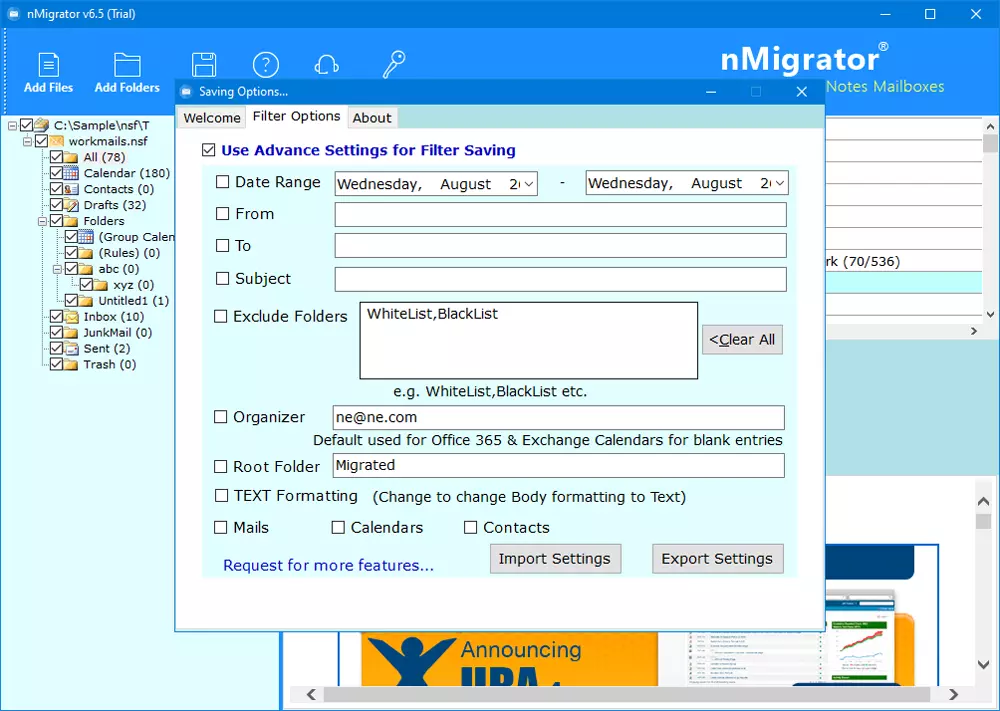1000x711 pixels.
Task: Select the Inbox (10) tree item label
Action: (x=114, y=316)
